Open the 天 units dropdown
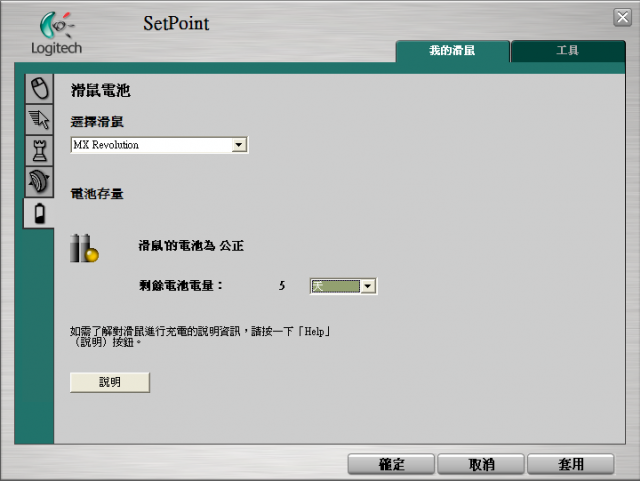 point(343,286)
